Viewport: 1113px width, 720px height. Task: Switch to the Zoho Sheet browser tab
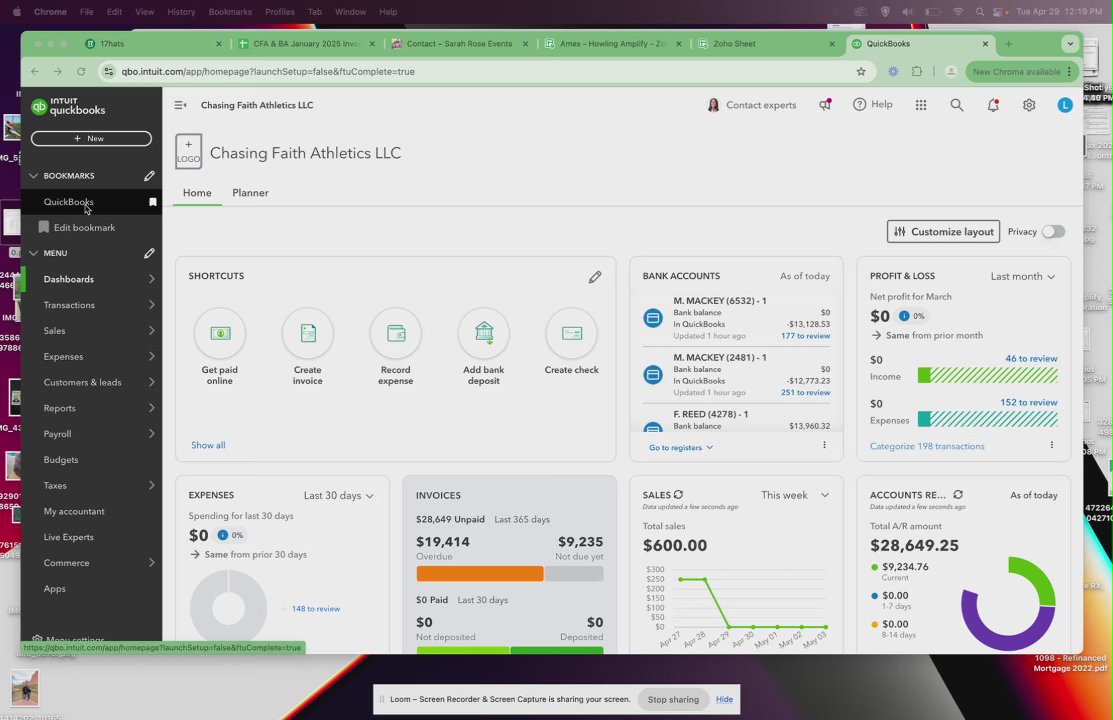pyautogui.click(x=769, y=44)
